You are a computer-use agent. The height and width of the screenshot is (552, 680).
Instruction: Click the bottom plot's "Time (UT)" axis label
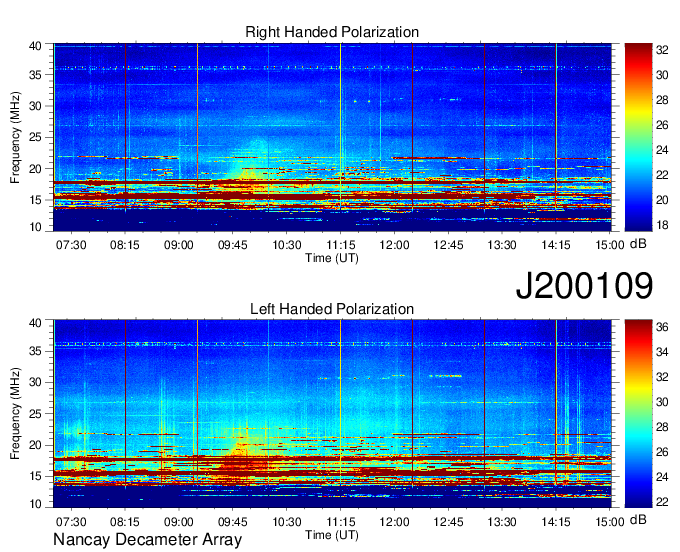332,535
